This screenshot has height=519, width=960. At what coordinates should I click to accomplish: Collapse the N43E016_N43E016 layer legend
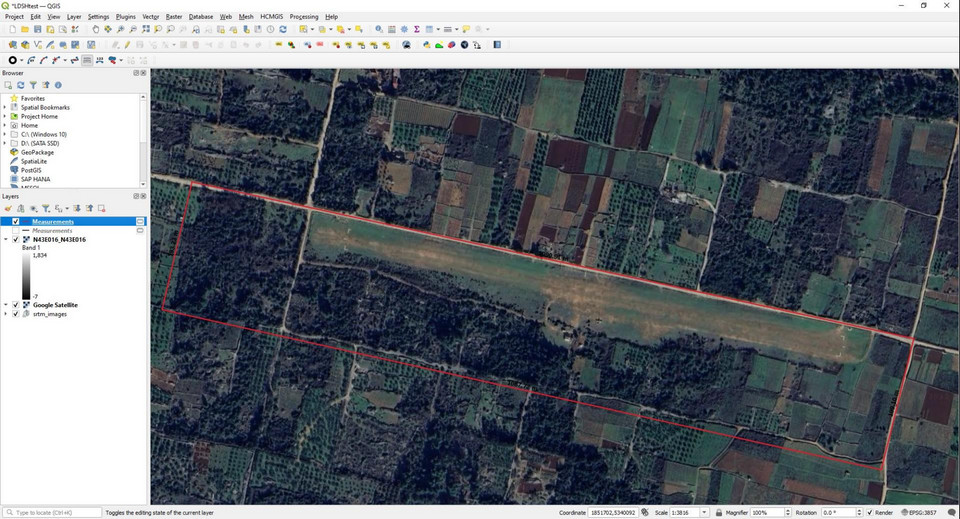[6, 240]
